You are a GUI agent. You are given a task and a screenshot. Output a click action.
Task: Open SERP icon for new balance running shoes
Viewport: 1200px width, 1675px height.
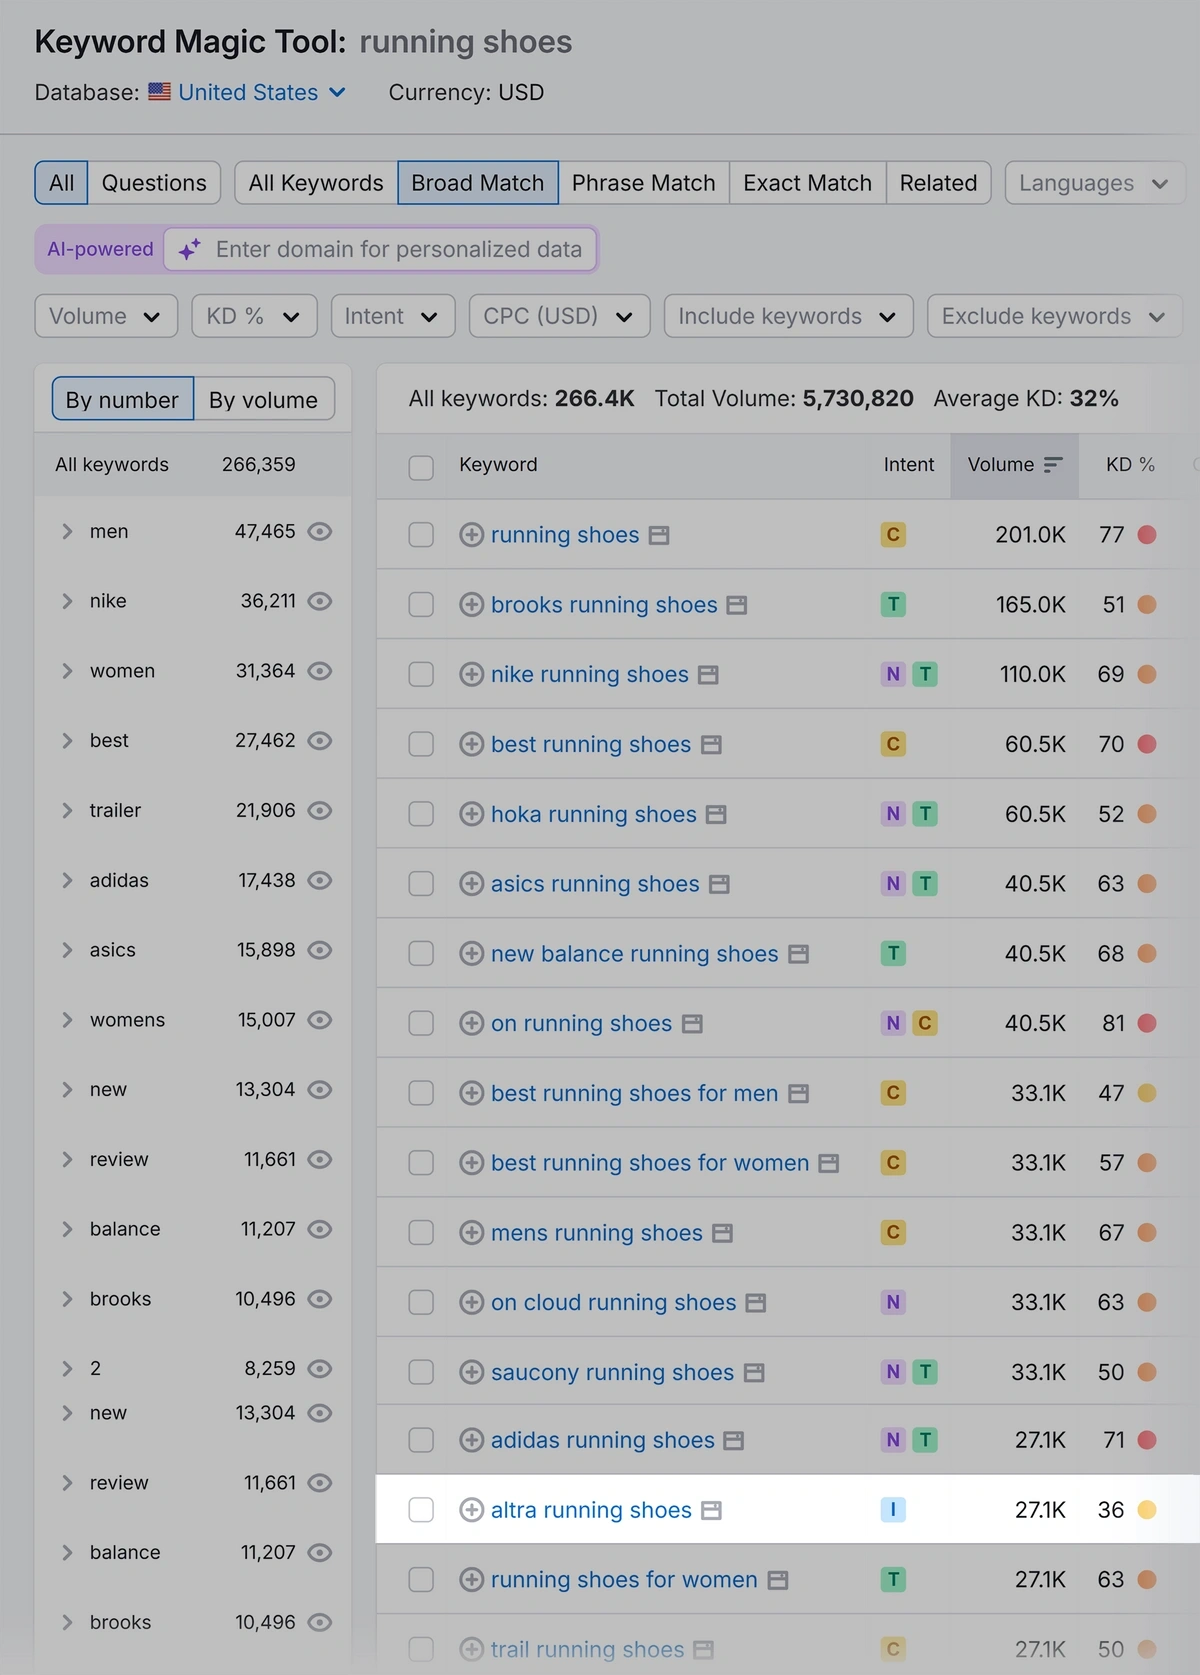[798, 954]
